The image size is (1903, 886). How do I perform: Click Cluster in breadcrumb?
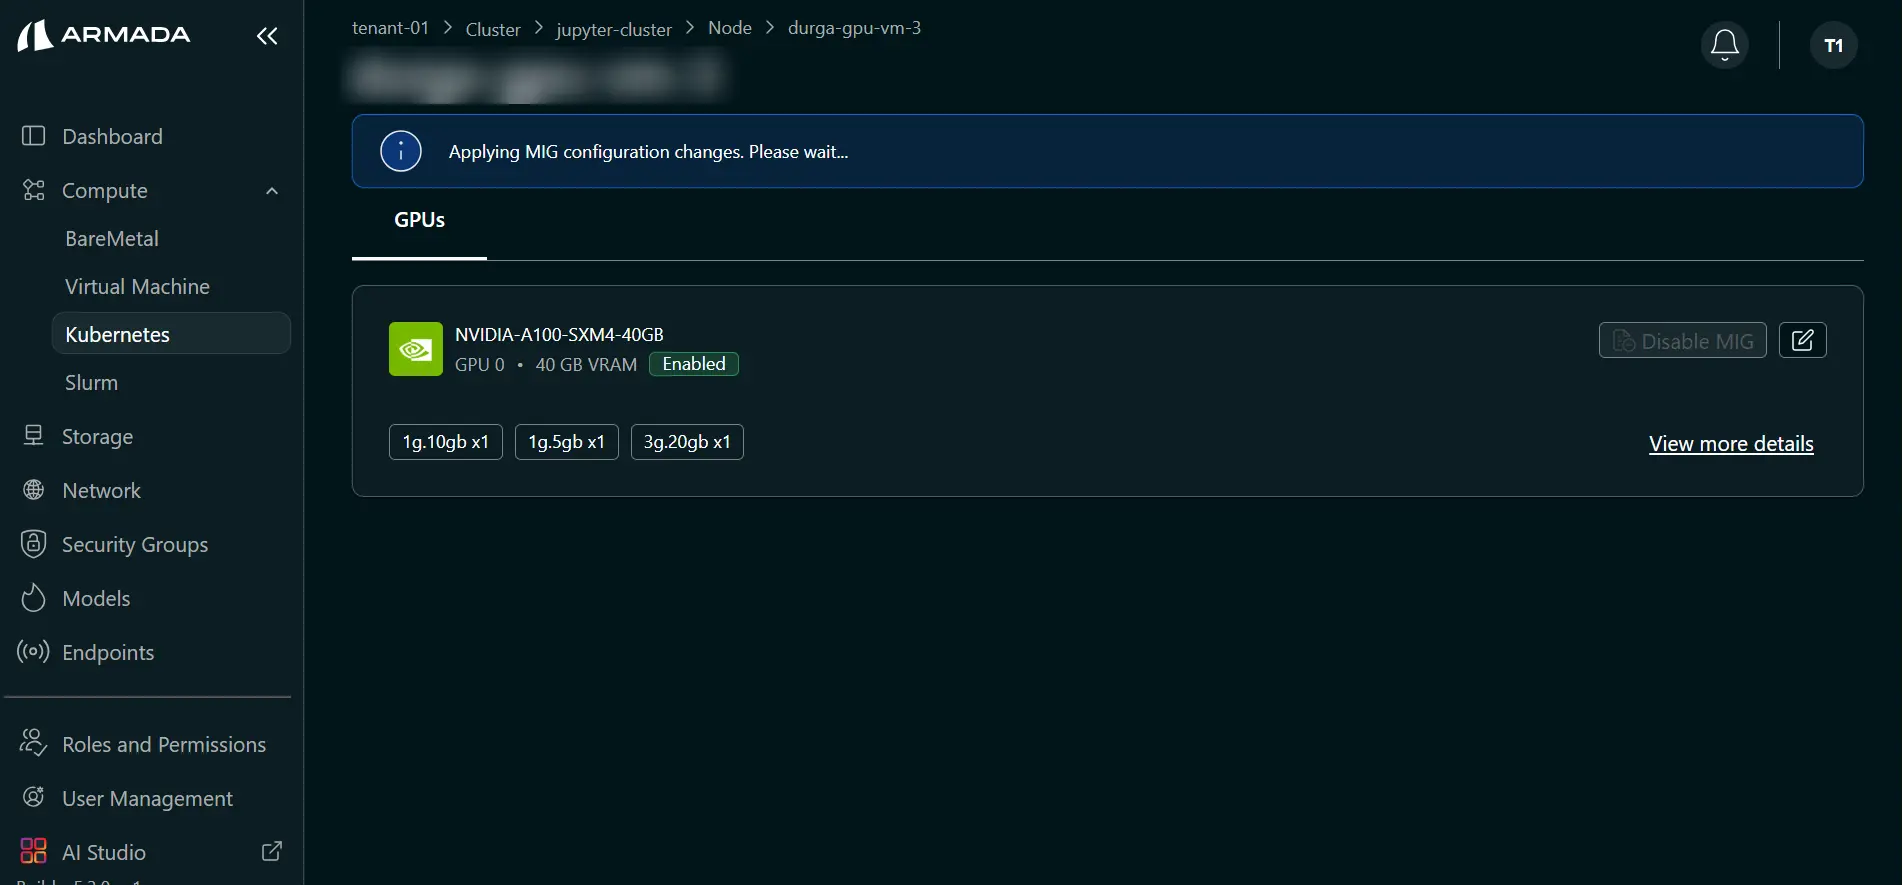pos(493,29)
